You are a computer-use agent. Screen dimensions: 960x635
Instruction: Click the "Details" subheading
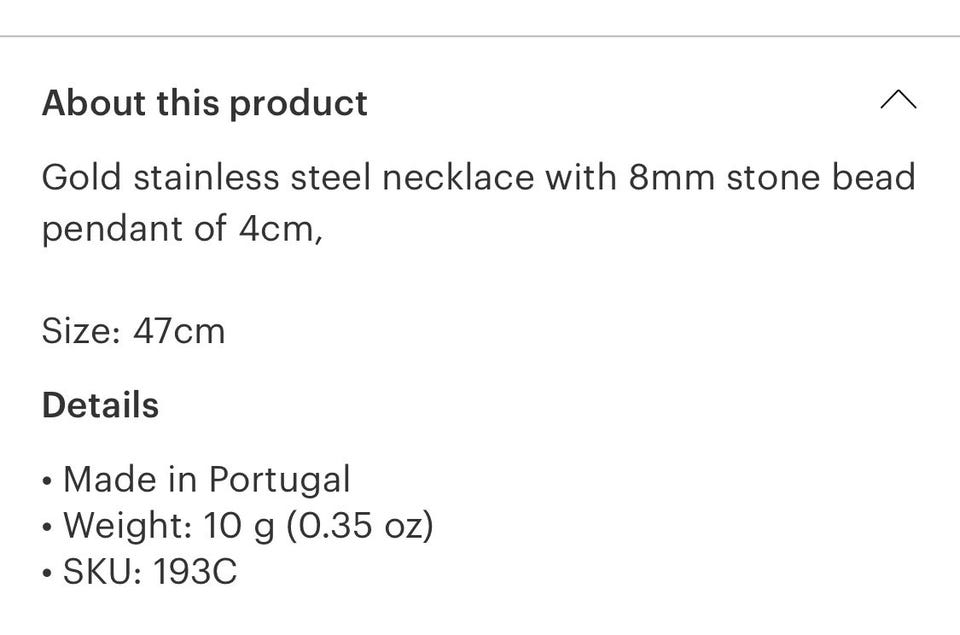(x=100, y=405)
